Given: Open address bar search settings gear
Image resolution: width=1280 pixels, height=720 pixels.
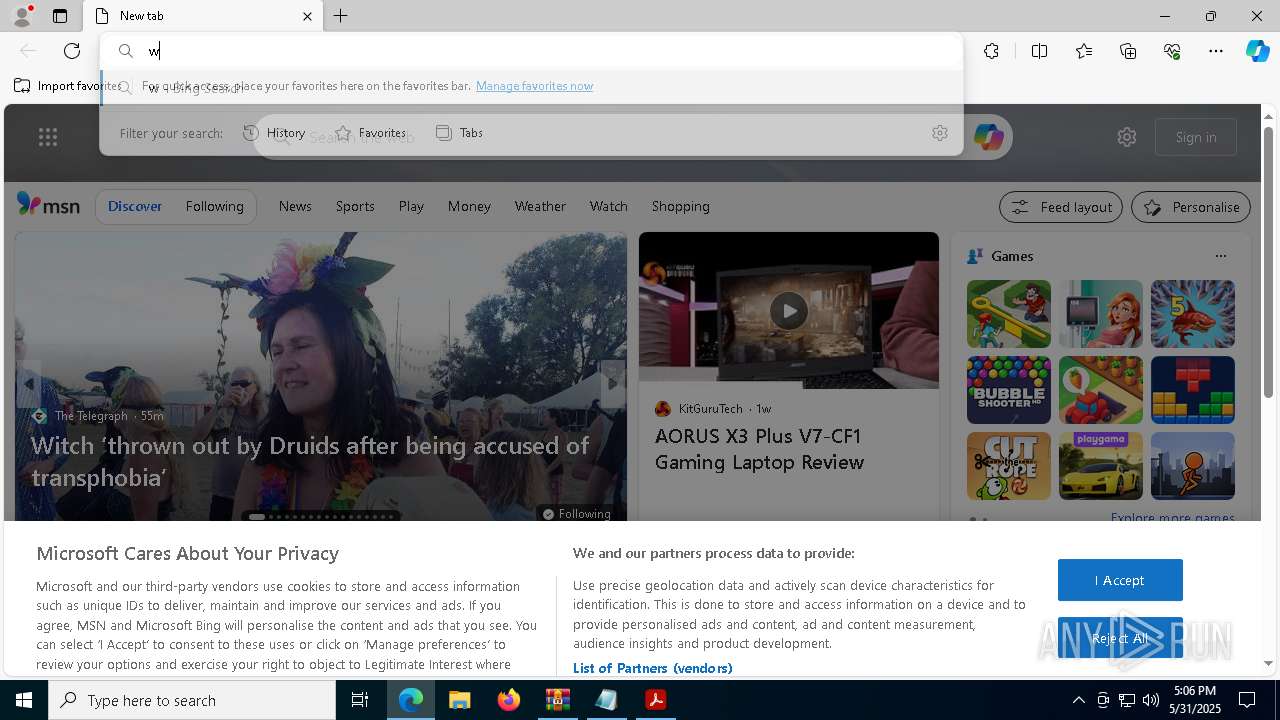Looking at the screenshot, I should (x=940, y=133).
